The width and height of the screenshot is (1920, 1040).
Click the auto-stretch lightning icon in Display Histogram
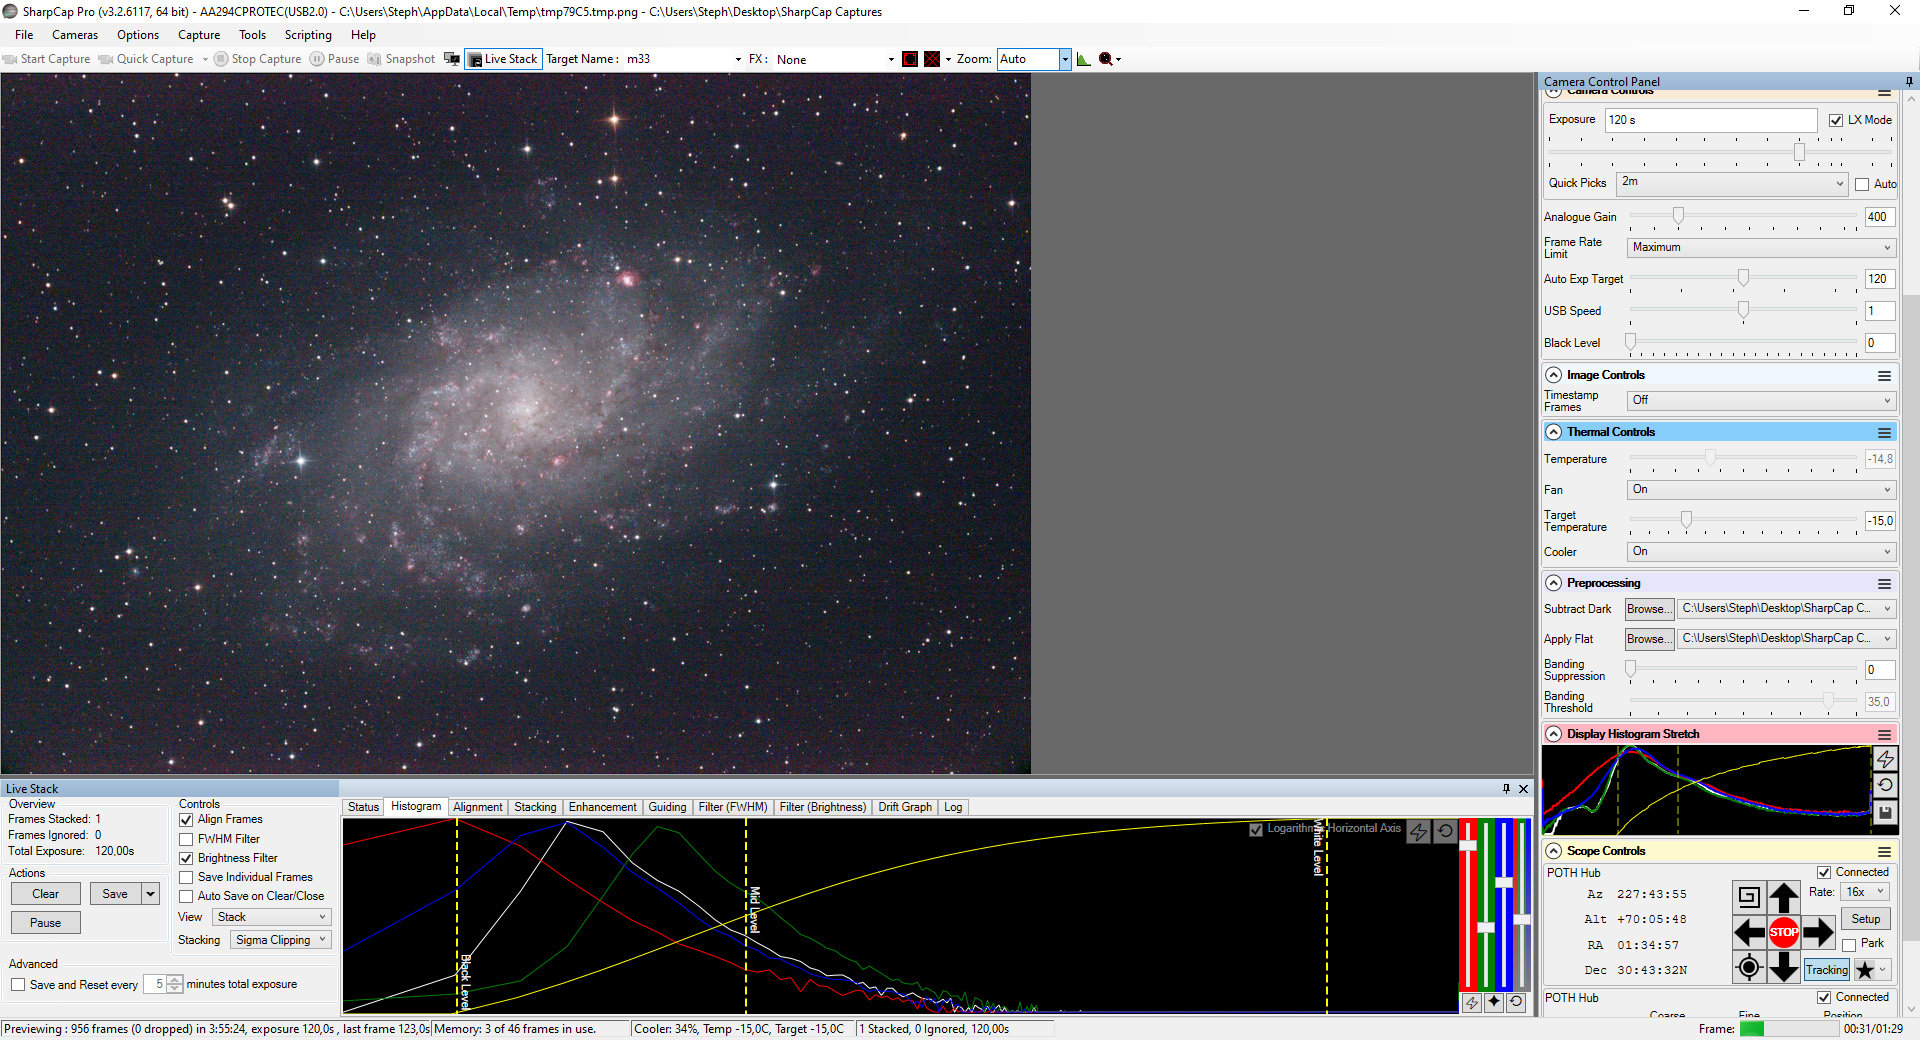click(1885, 759)
